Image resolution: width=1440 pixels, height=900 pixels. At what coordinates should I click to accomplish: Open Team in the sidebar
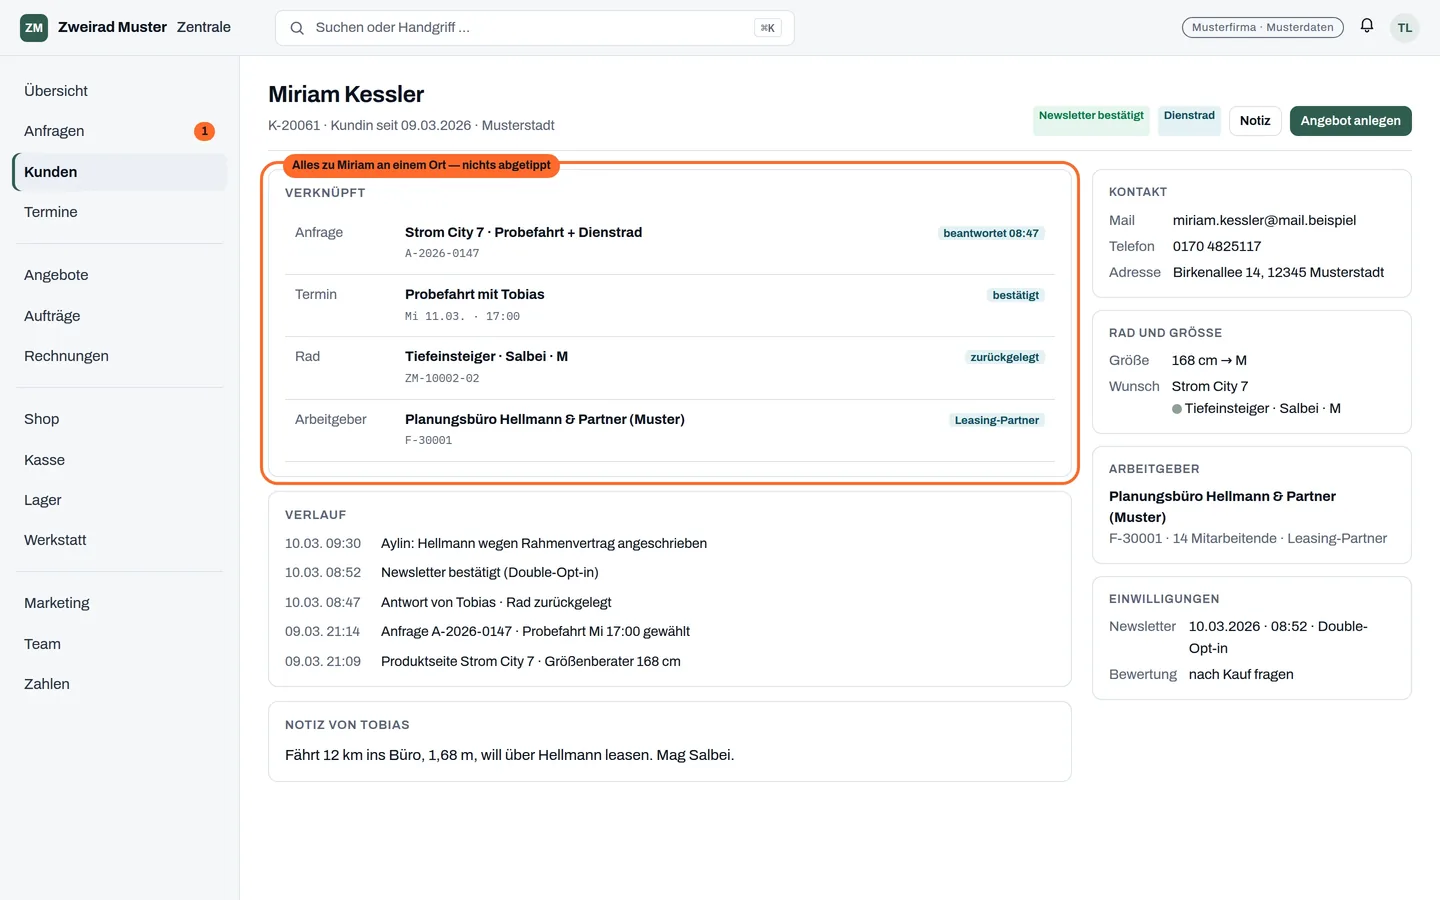pos(120,644)
